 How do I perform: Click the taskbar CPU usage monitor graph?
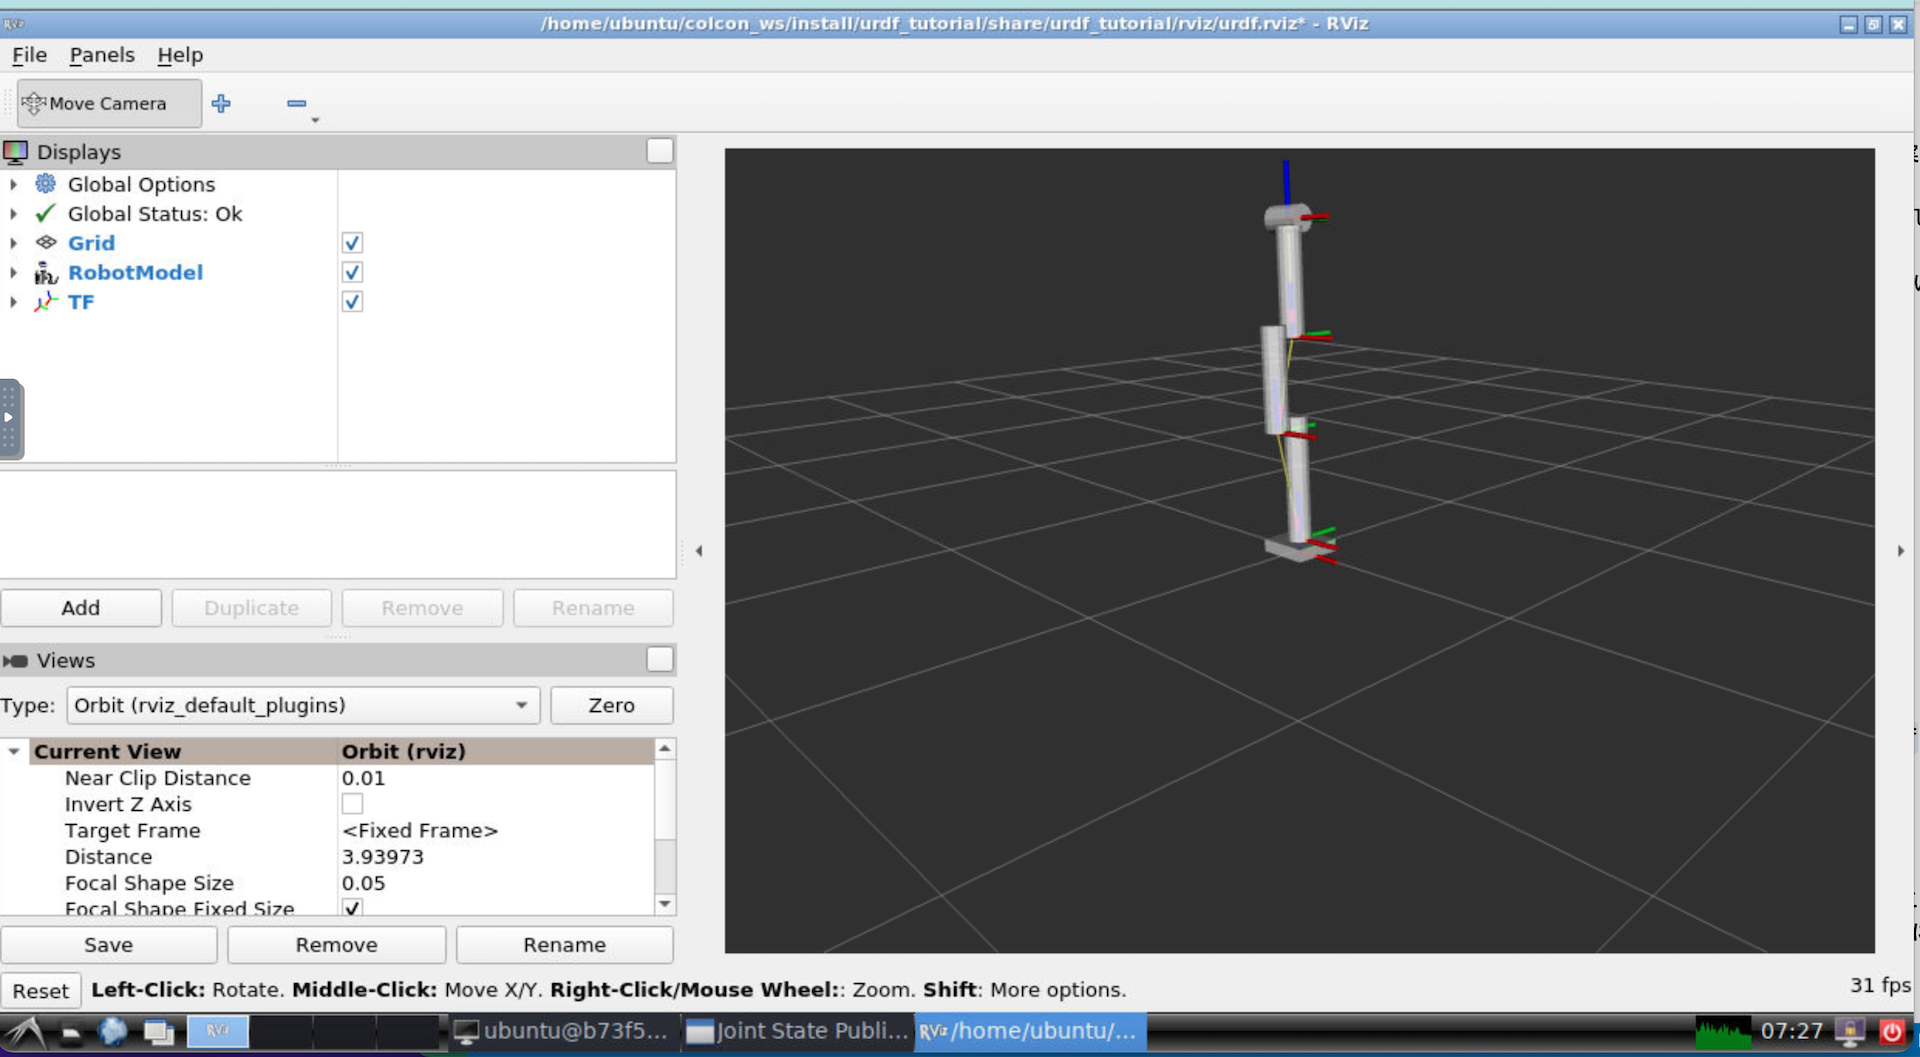click(x=1722, y=1032)
